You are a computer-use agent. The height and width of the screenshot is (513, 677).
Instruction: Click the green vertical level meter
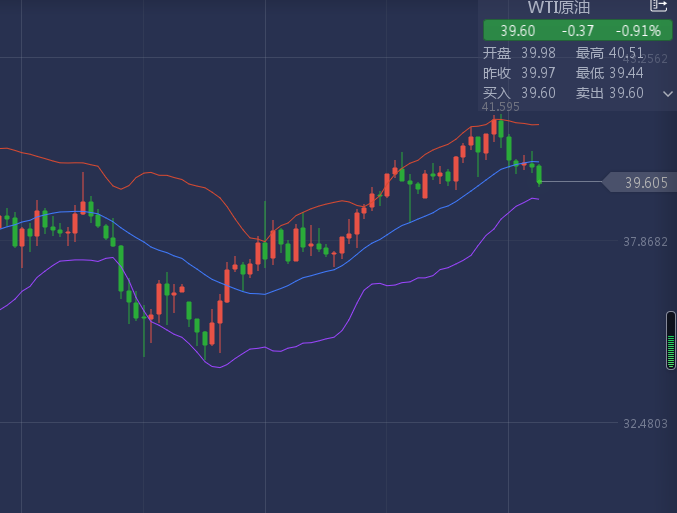[x=670, y=341]
